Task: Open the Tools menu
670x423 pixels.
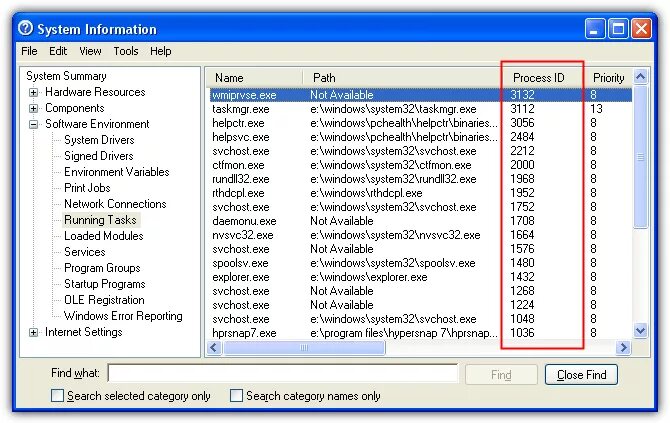Action: [126, 51]
